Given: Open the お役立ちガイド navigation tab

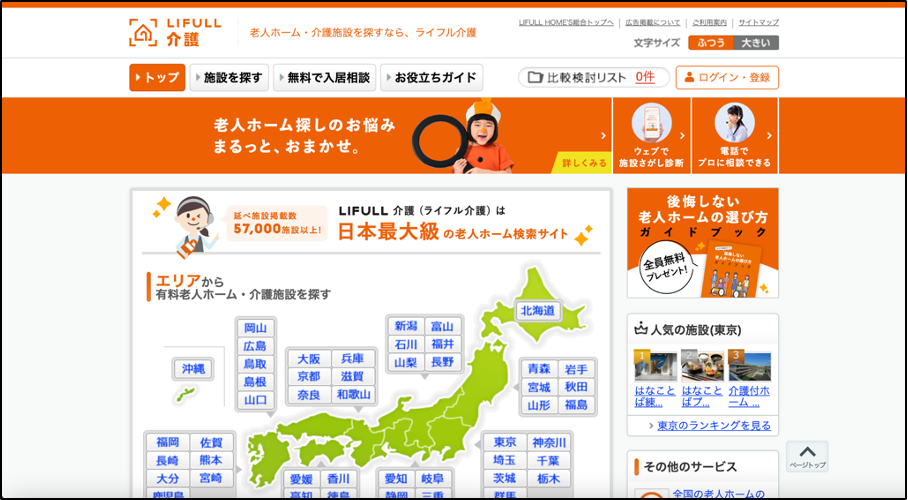Looking at the screenshot, I should pyautogui.click(x=431, y=78).
